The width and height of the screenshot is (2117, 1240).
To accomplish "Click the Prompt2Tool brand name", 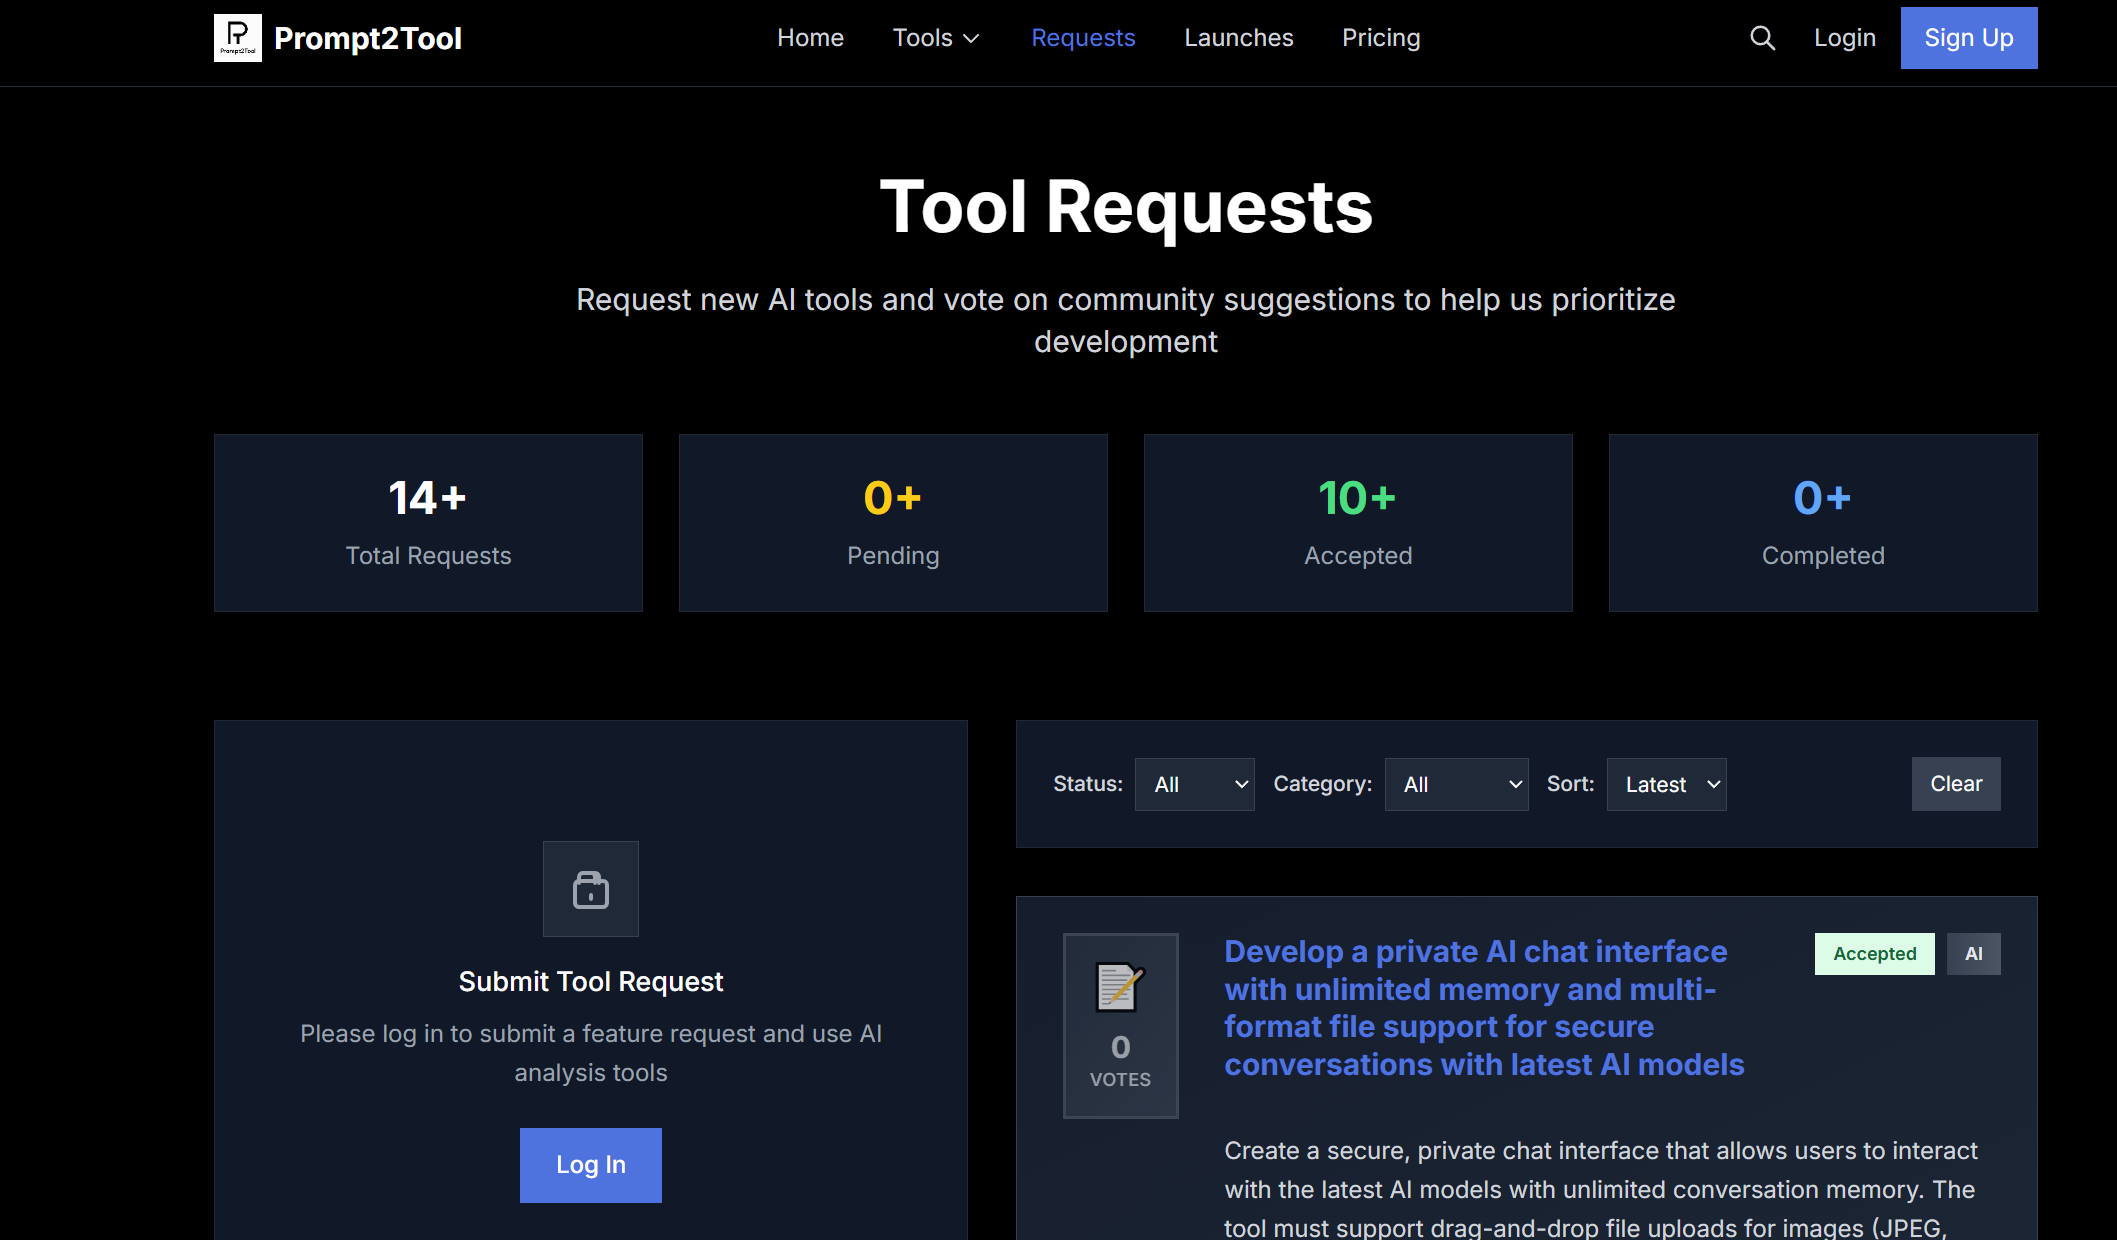I will (367, 38).
